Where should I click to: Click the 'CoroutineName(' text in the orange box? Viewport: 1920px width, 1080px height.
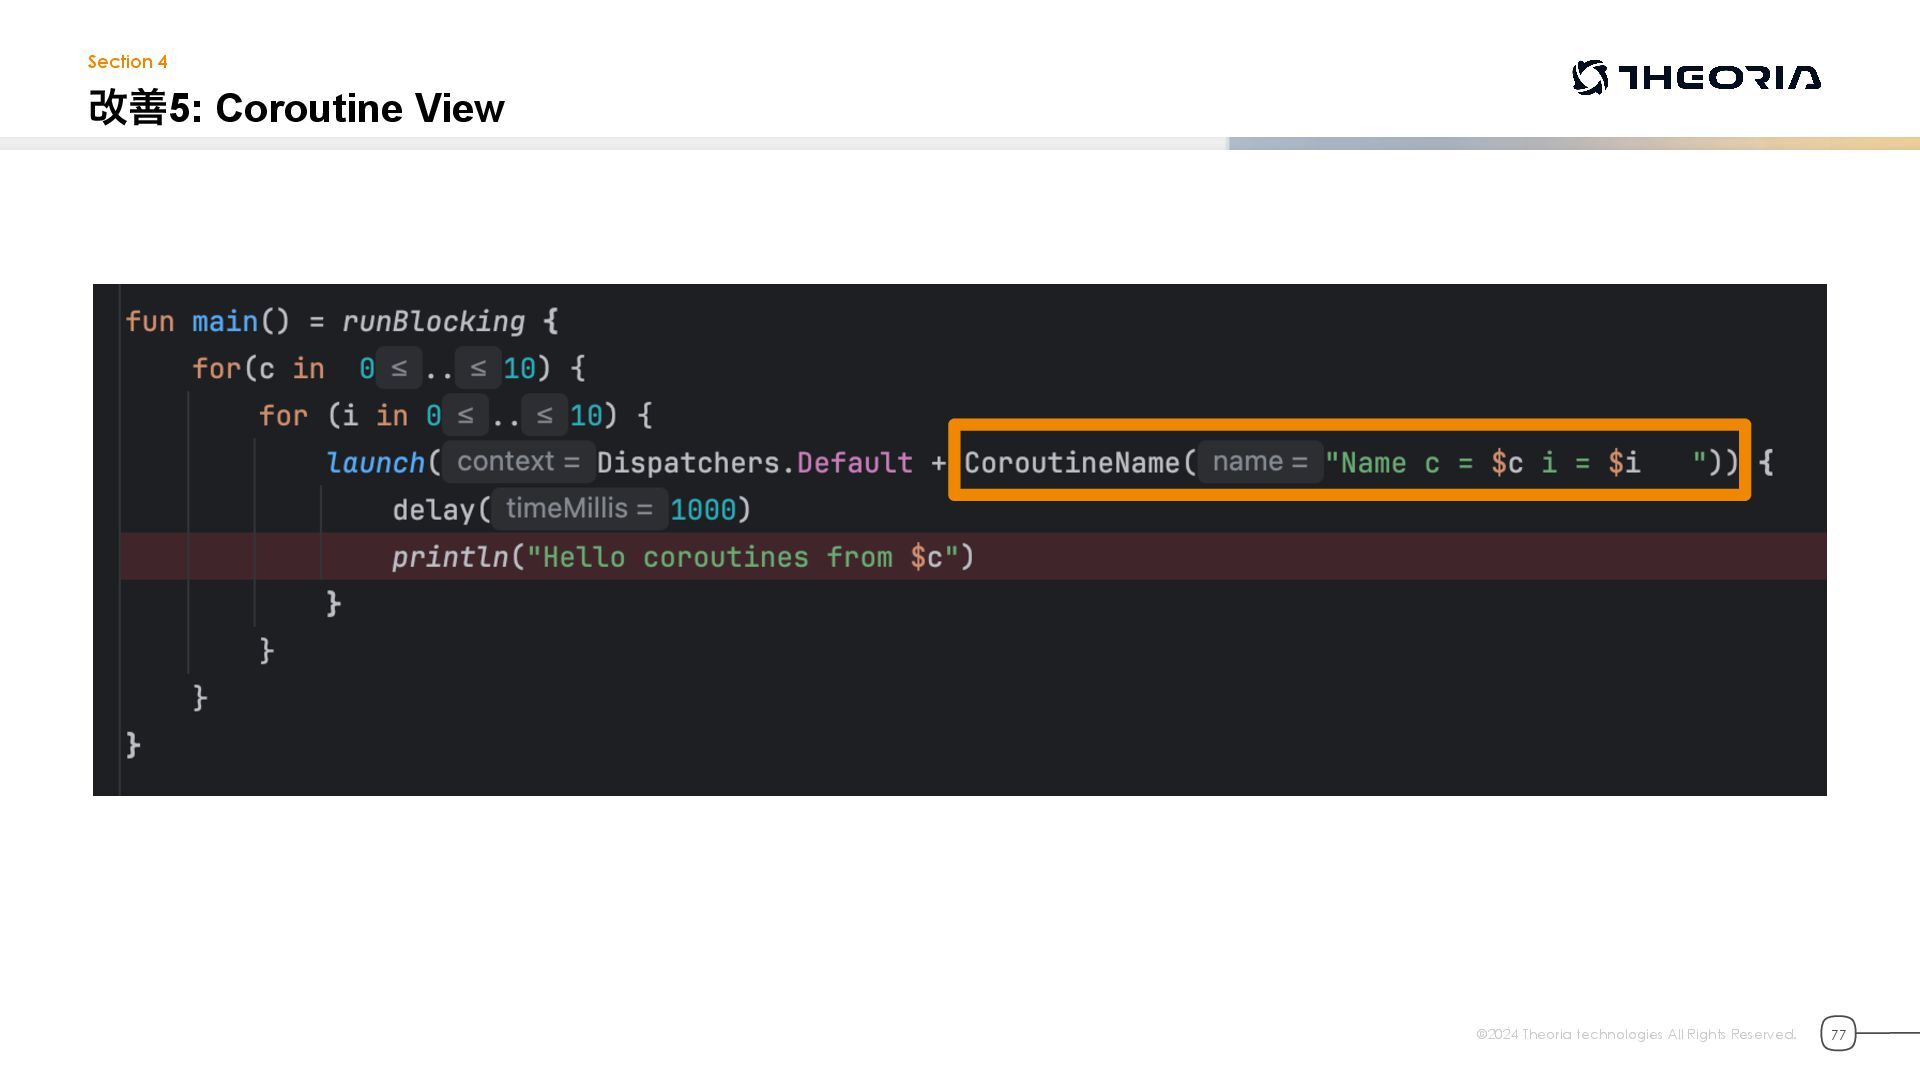1078,463
